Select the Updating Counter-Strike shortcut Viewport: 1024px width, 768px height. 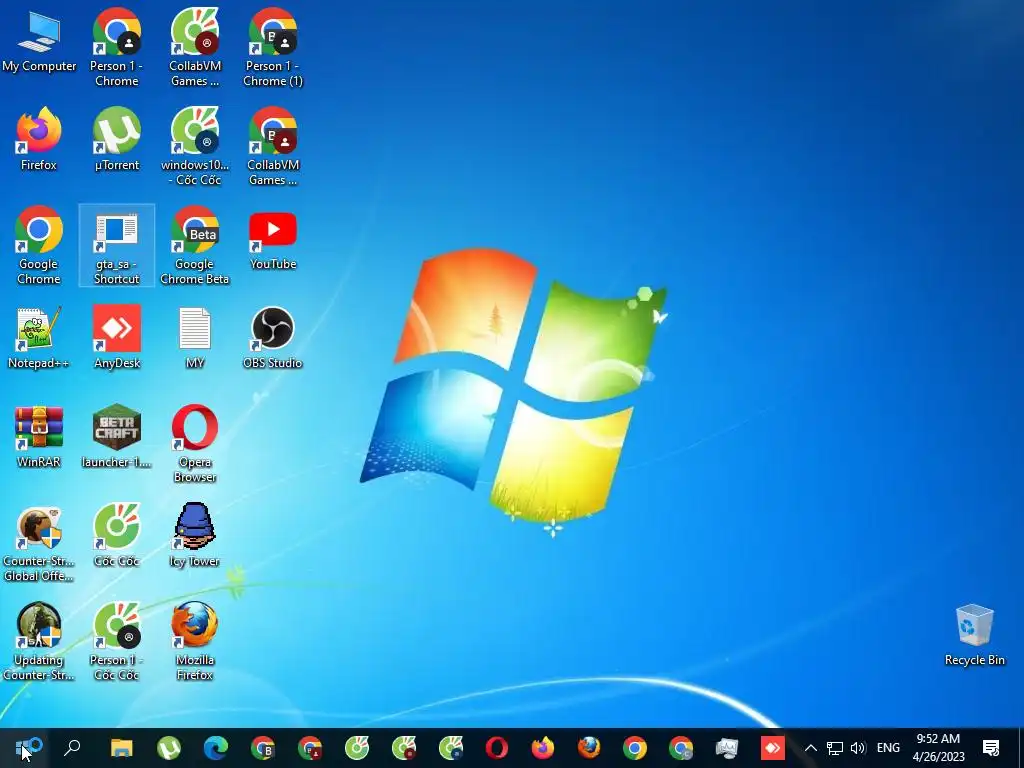click(39, 641)
